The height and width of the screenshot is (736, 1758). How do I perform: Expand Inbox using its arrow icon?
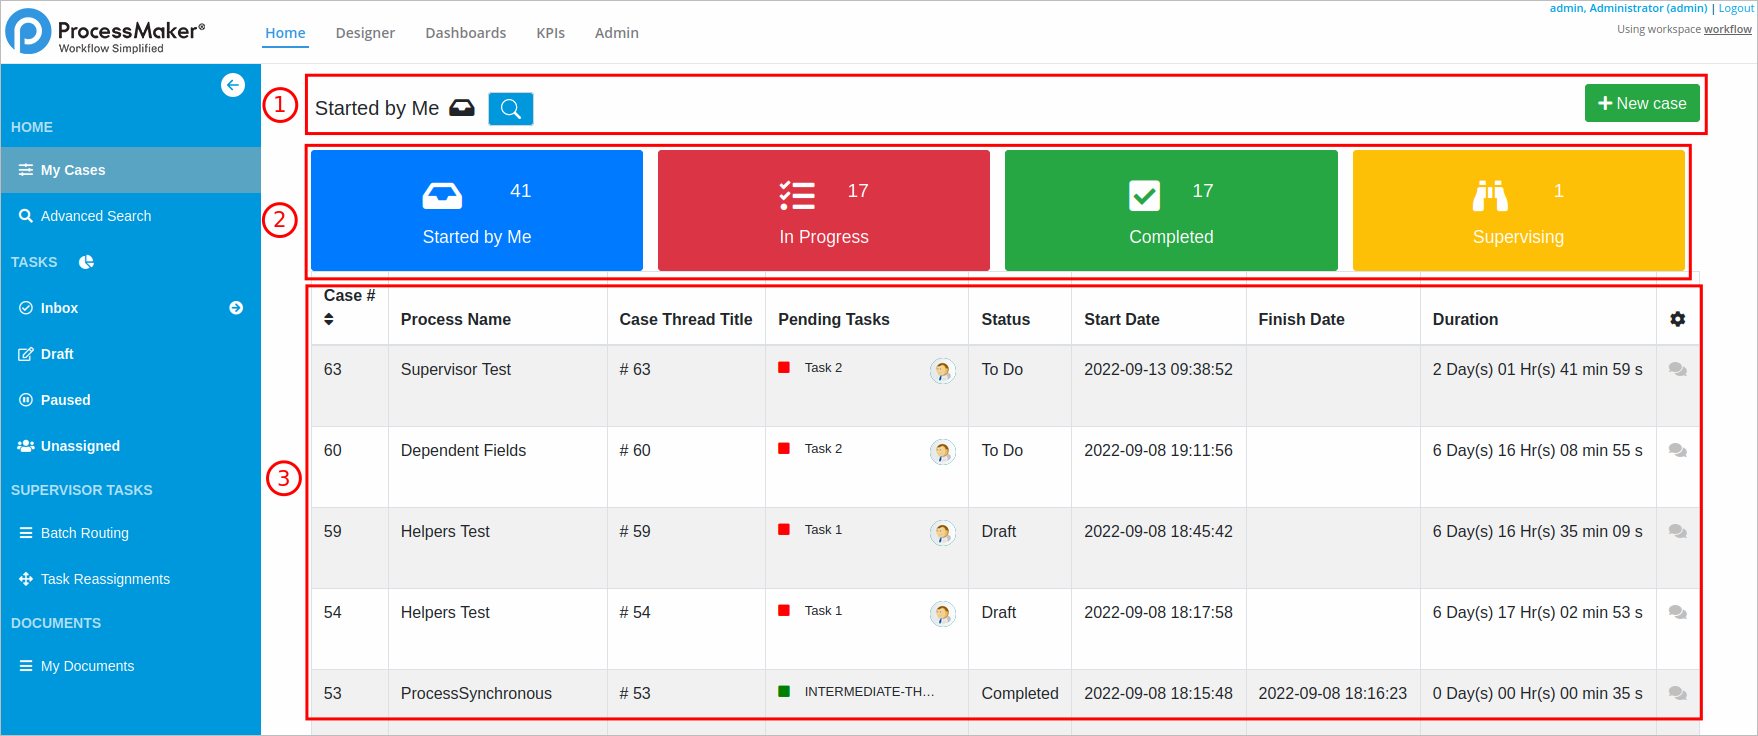pos(236,308)
